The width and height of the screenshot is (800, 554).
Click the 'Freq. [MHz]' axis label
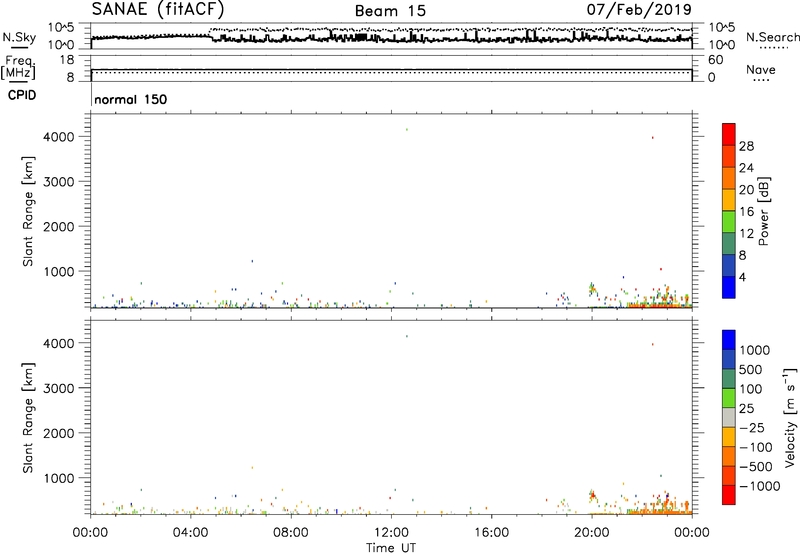coord(18,67)
